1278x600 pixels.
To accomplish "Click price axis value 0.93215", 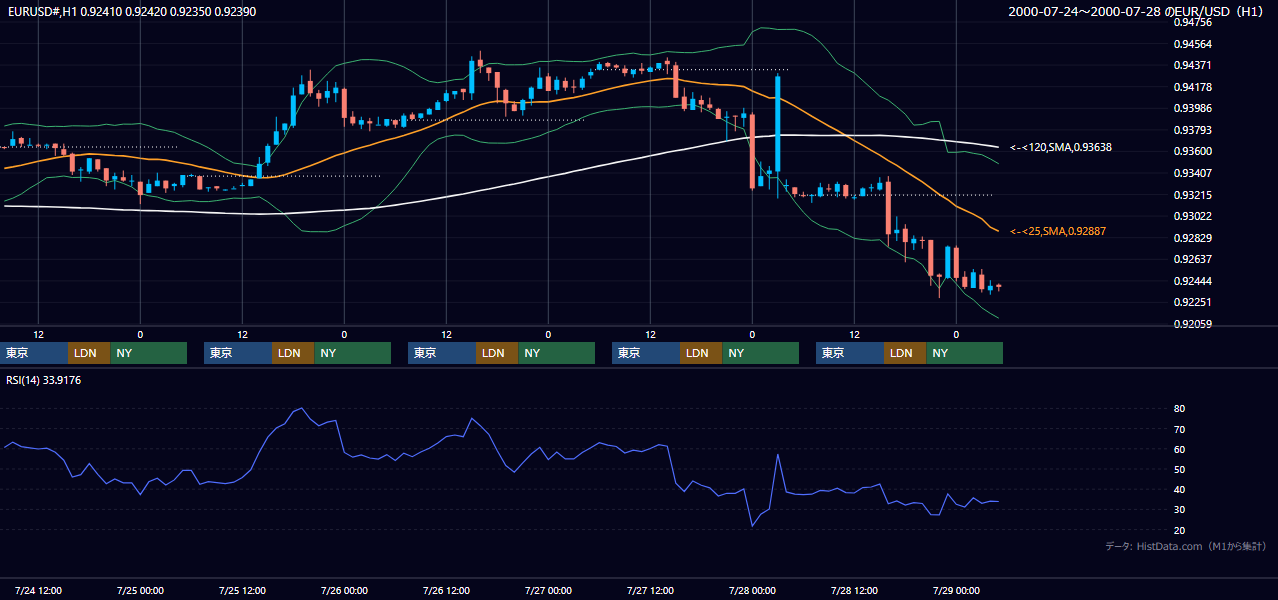I will (x=1192, y=195).
